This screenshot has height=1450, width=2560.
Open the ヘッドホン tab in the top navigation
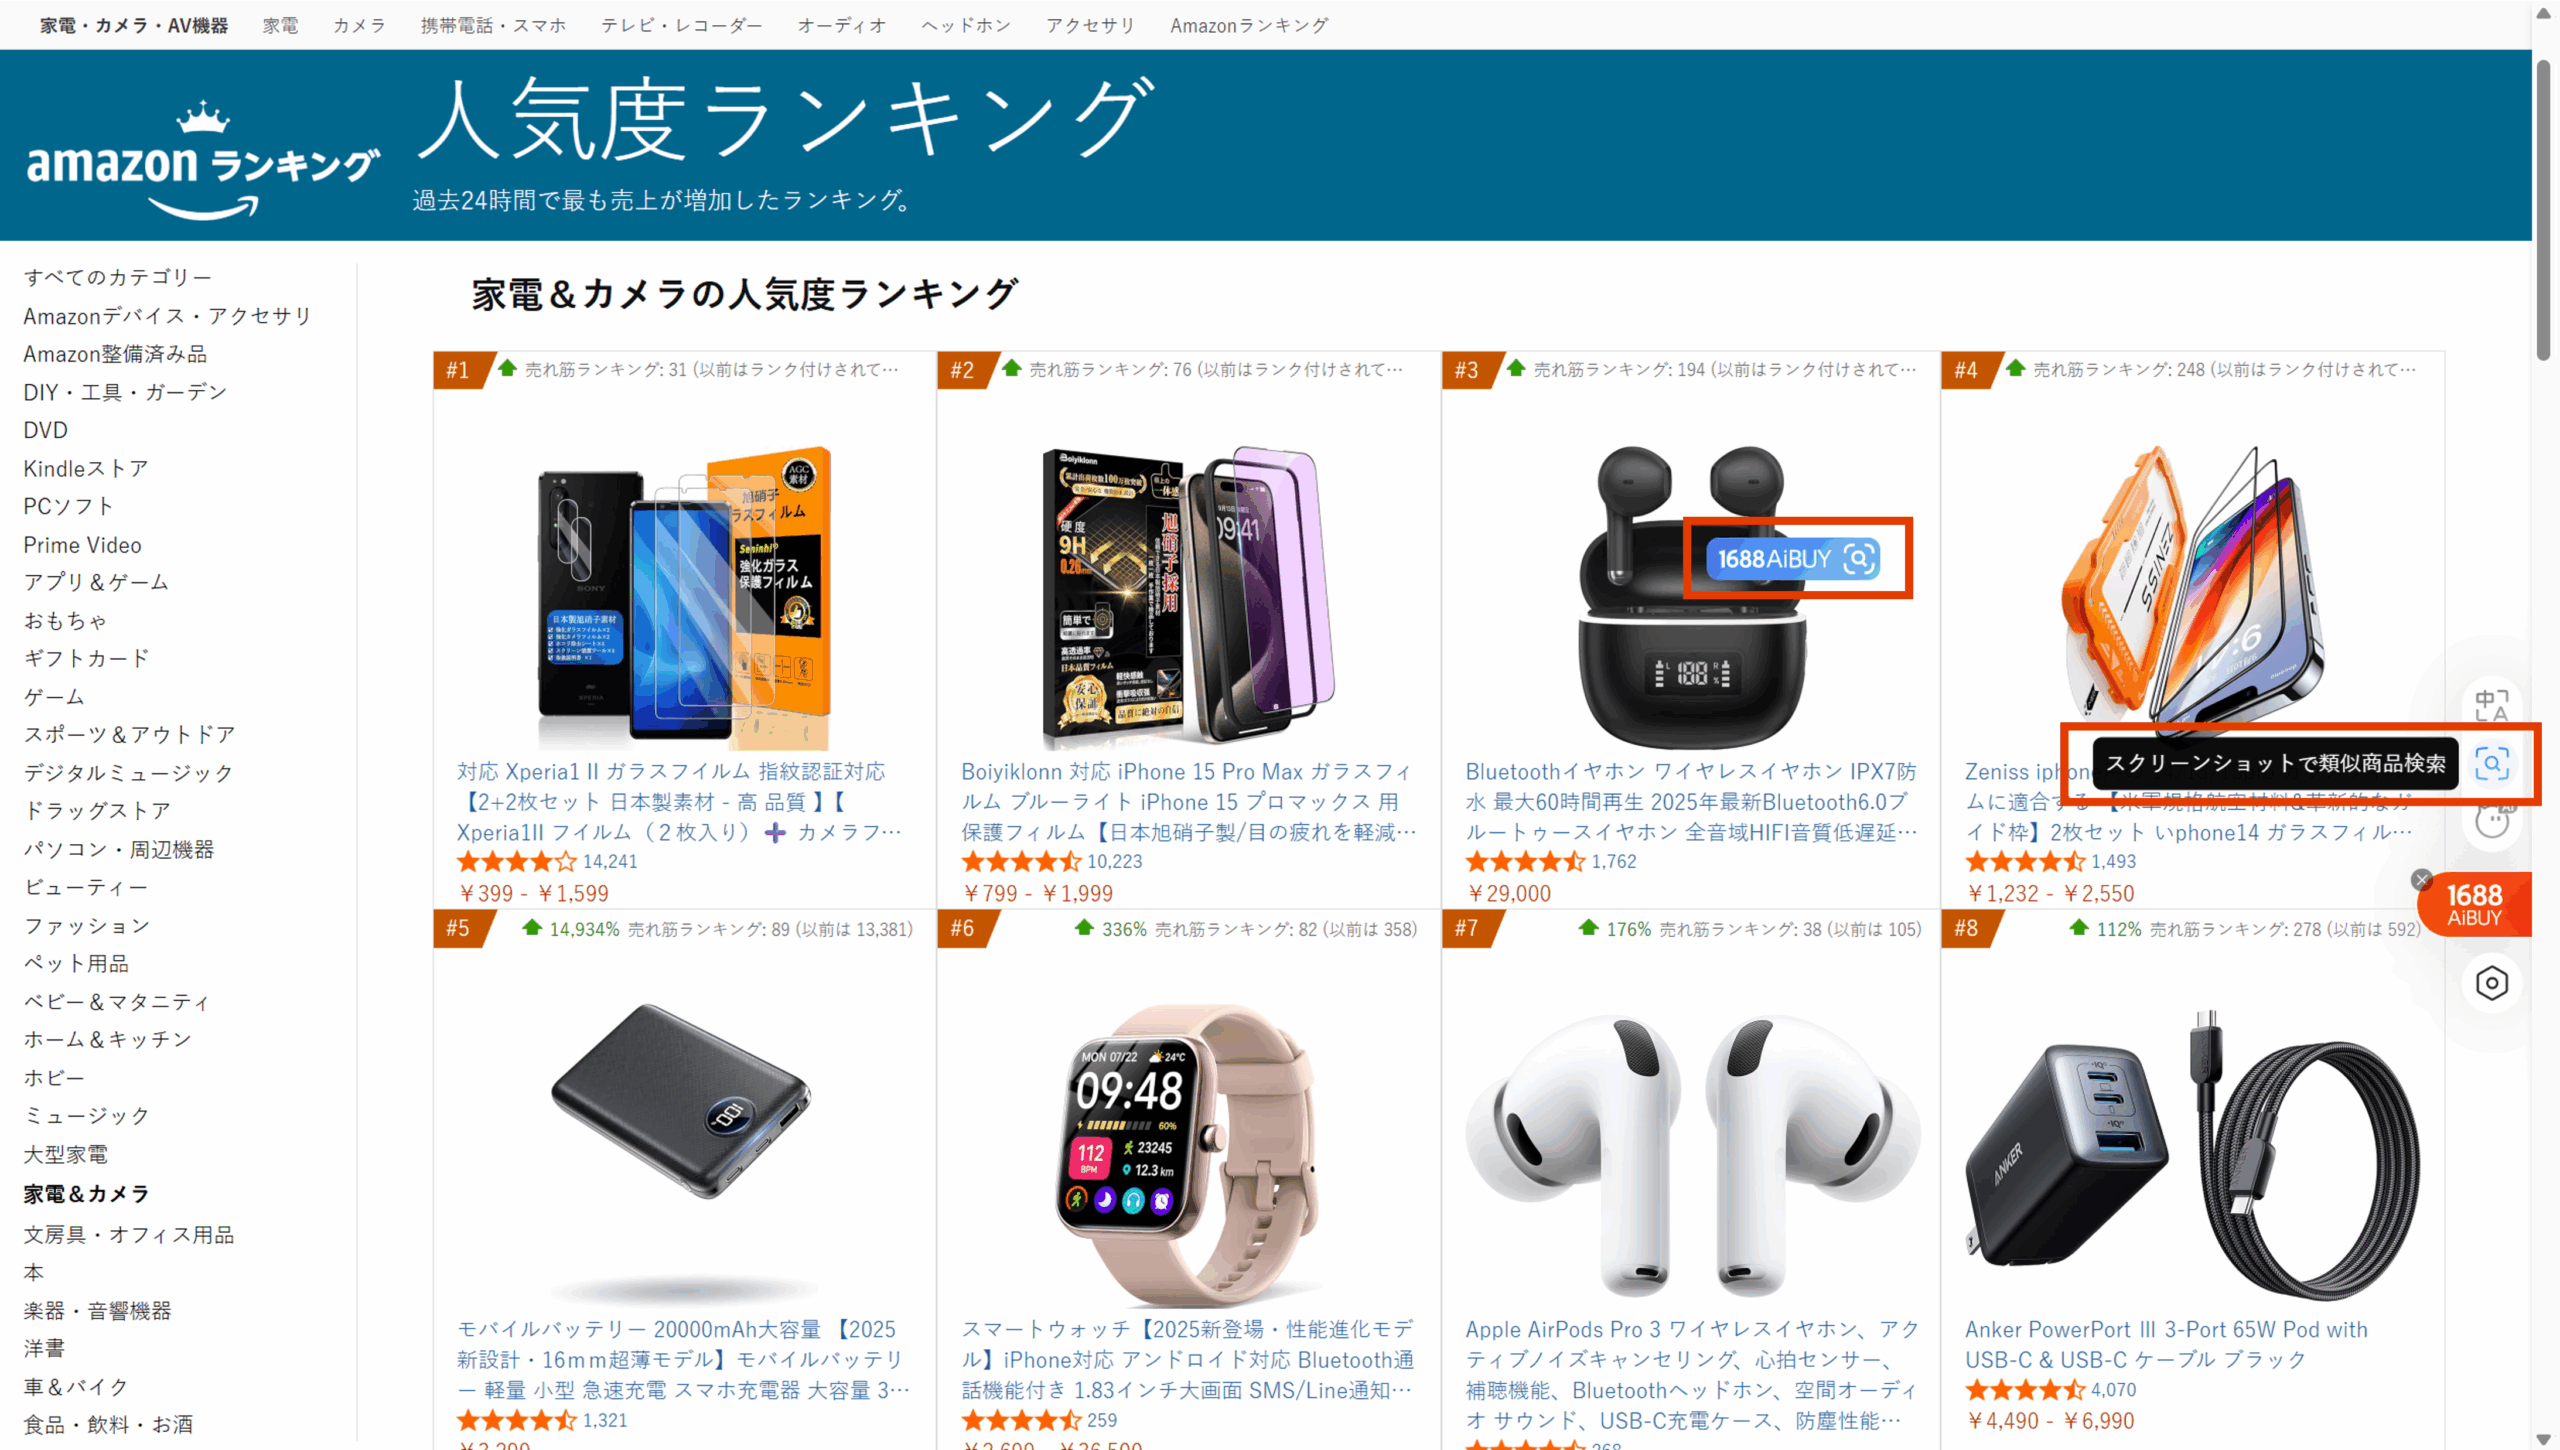966,25
